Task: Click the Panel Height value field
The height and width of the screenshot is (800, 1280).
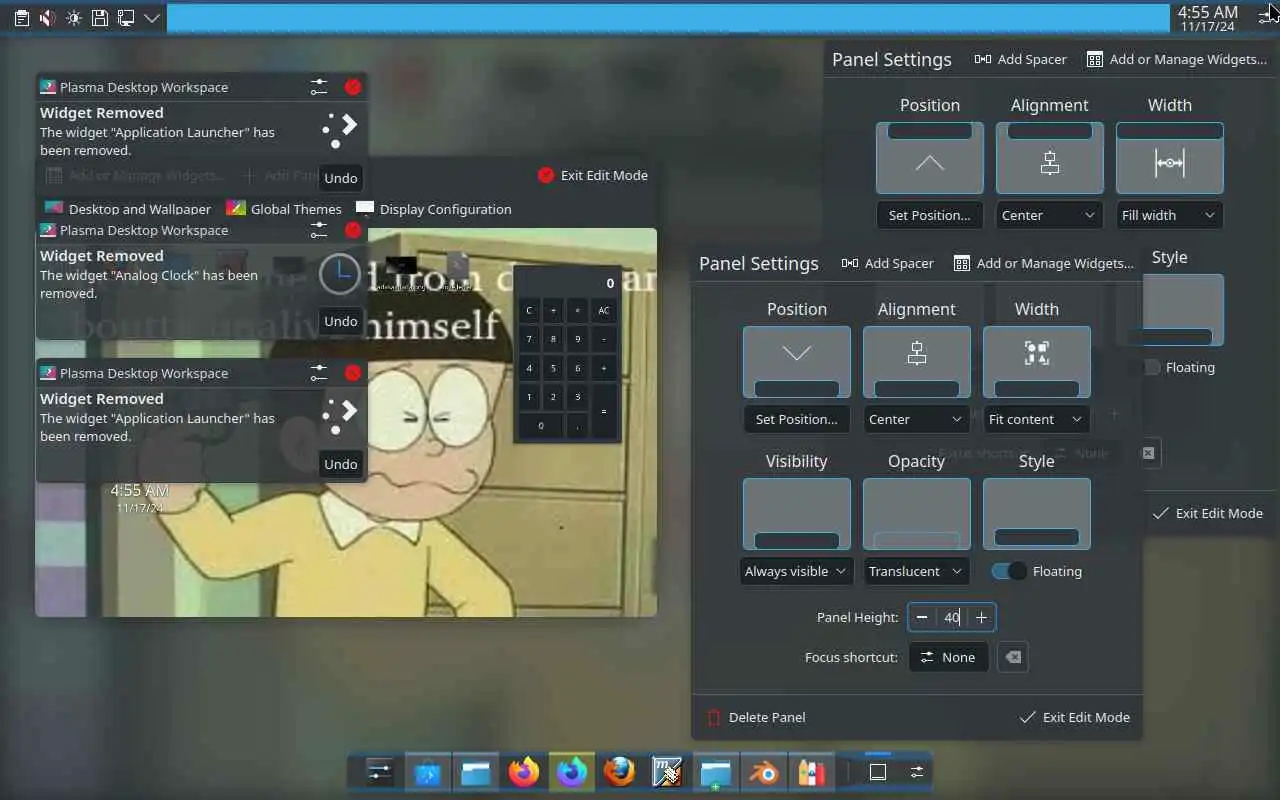Action: pos(952,617)
